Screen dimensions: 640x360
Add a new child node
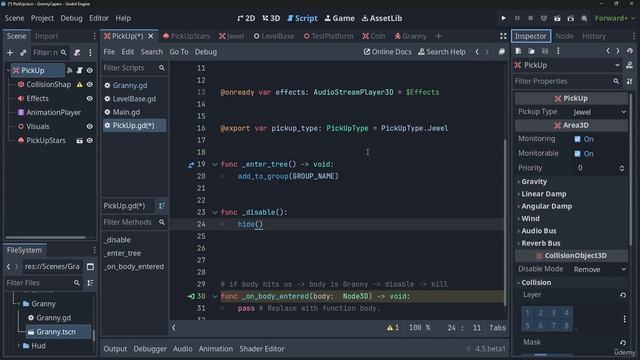[10, 53]
